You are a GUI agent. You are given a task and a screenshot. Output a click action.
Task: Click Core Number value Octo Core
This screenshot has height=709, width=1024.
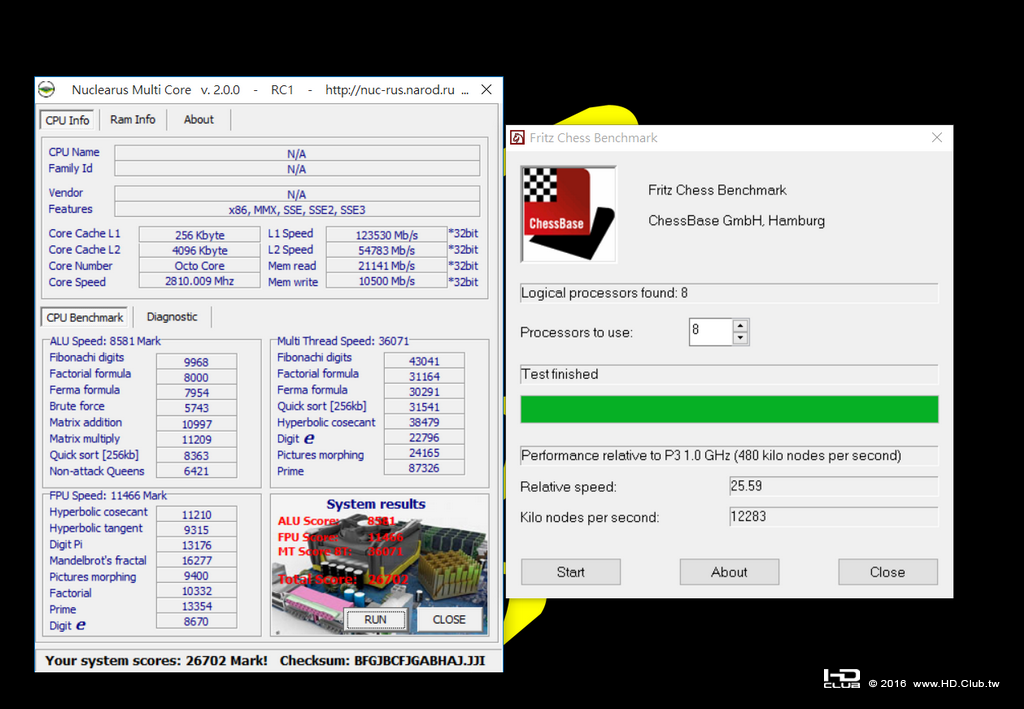point(199,266)
